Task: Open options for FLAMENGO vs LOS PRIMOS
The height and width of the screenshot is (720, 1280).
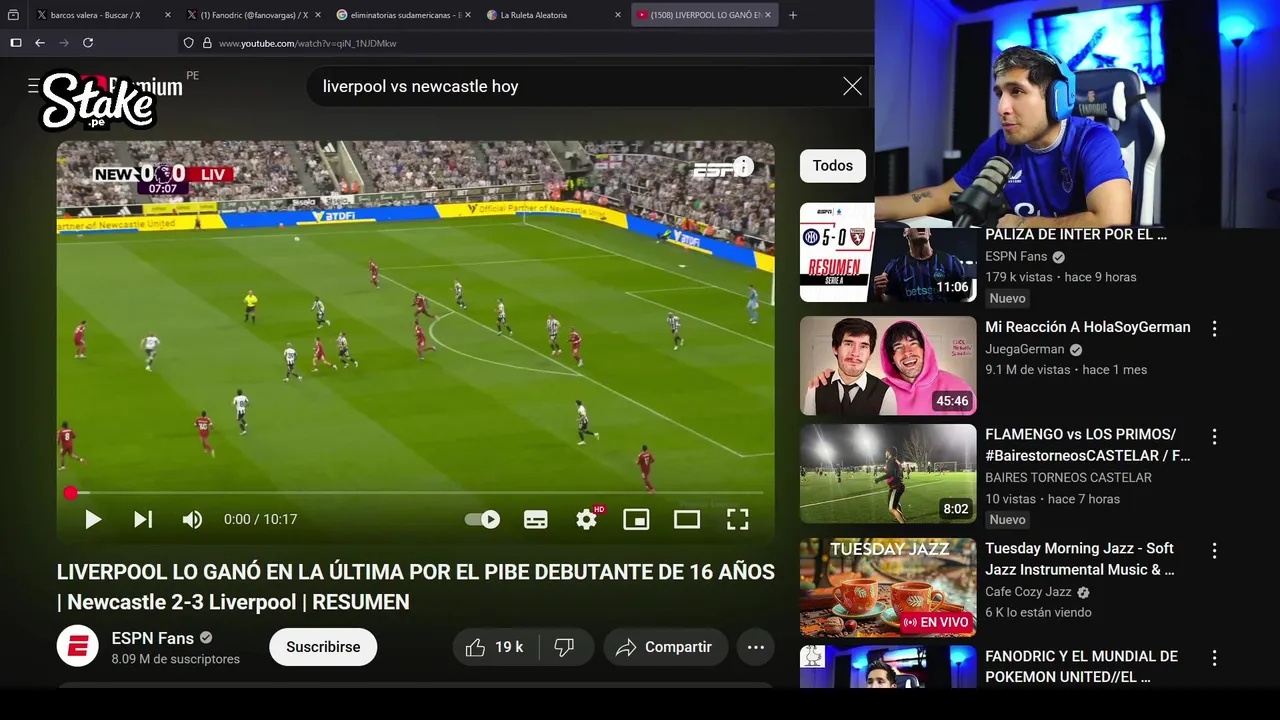Action: pos(1214,437)
